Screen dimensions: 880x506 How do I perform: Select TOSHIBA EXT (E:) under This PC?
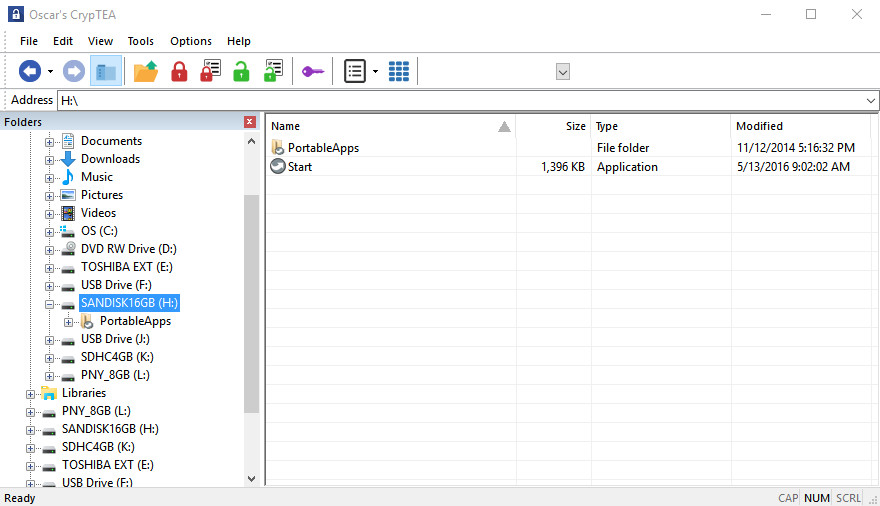coord(126,266)
